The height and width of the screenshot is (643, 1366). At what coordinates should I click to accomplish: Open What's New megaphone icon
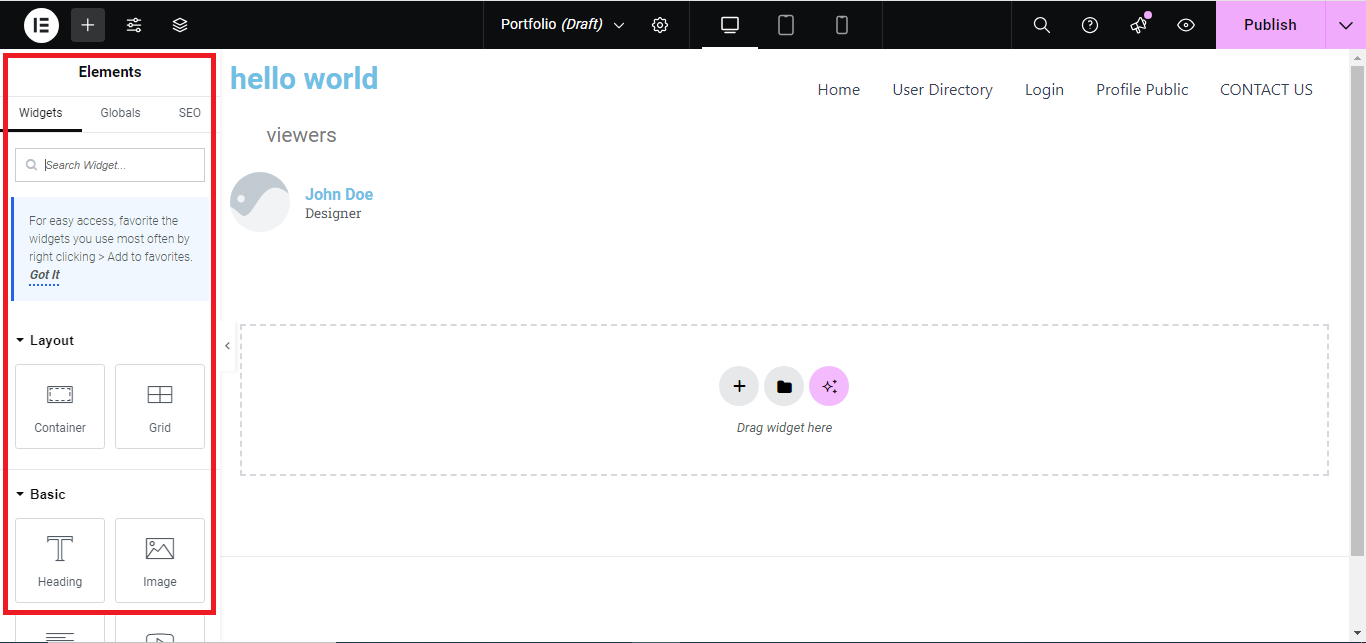click(x=1139, y=25)
